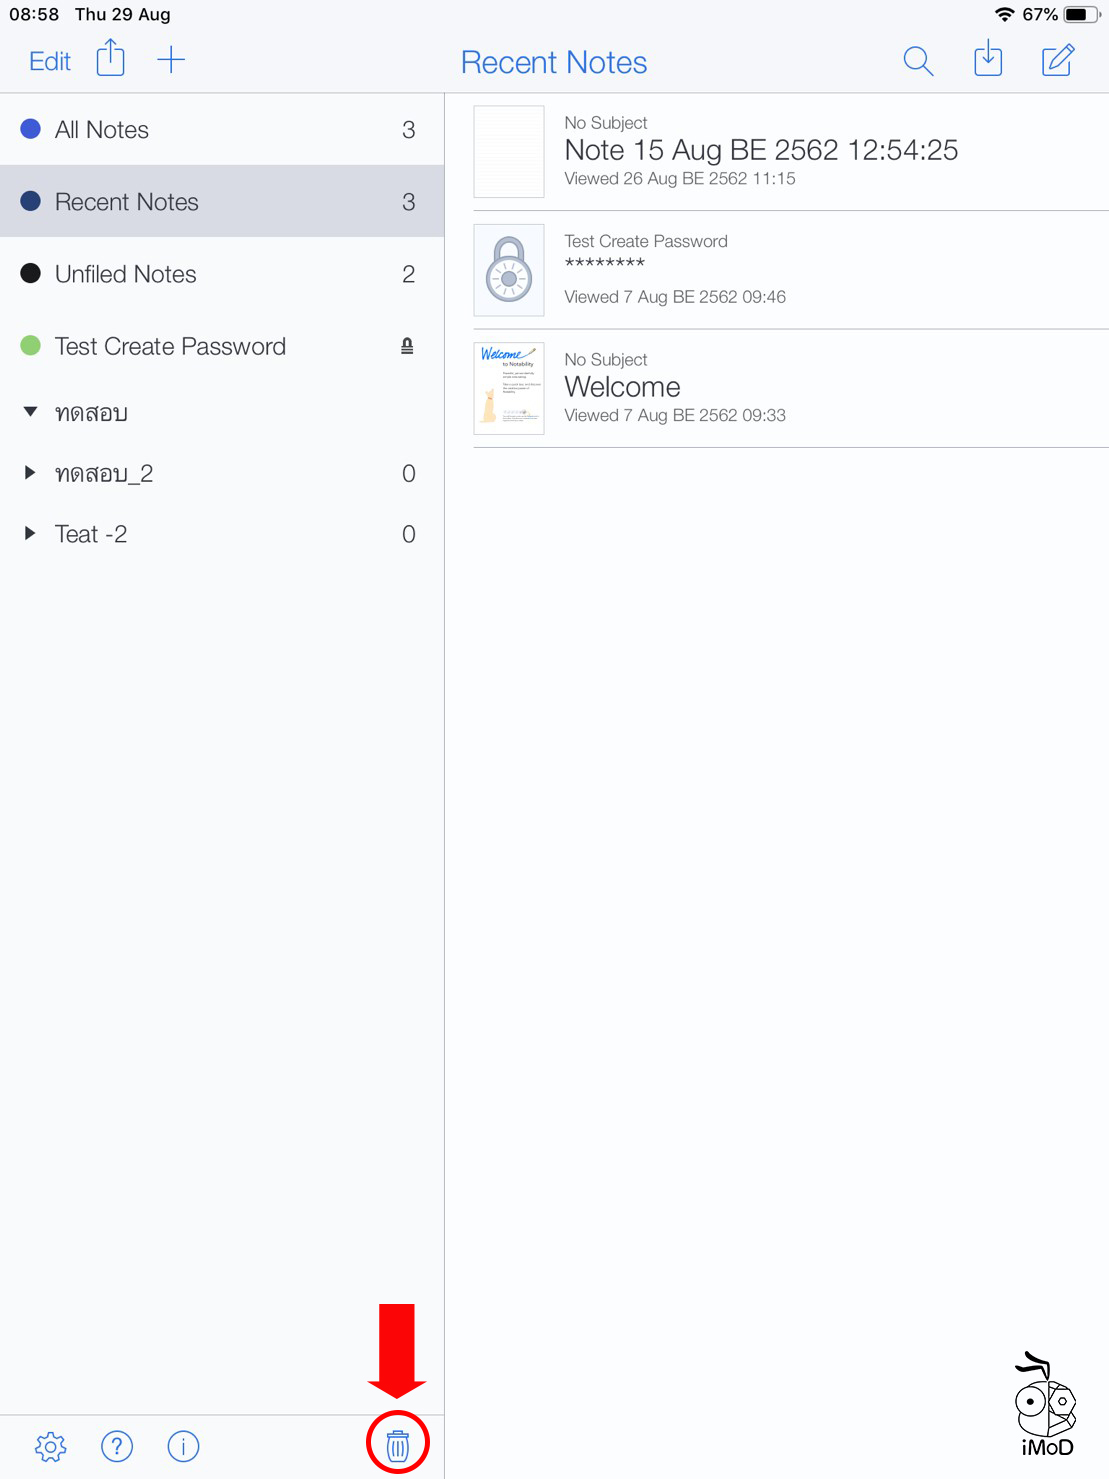Select All Notes in the sidebar
The width and height of the screenshot is (1109, 1479).
[102, 129]
